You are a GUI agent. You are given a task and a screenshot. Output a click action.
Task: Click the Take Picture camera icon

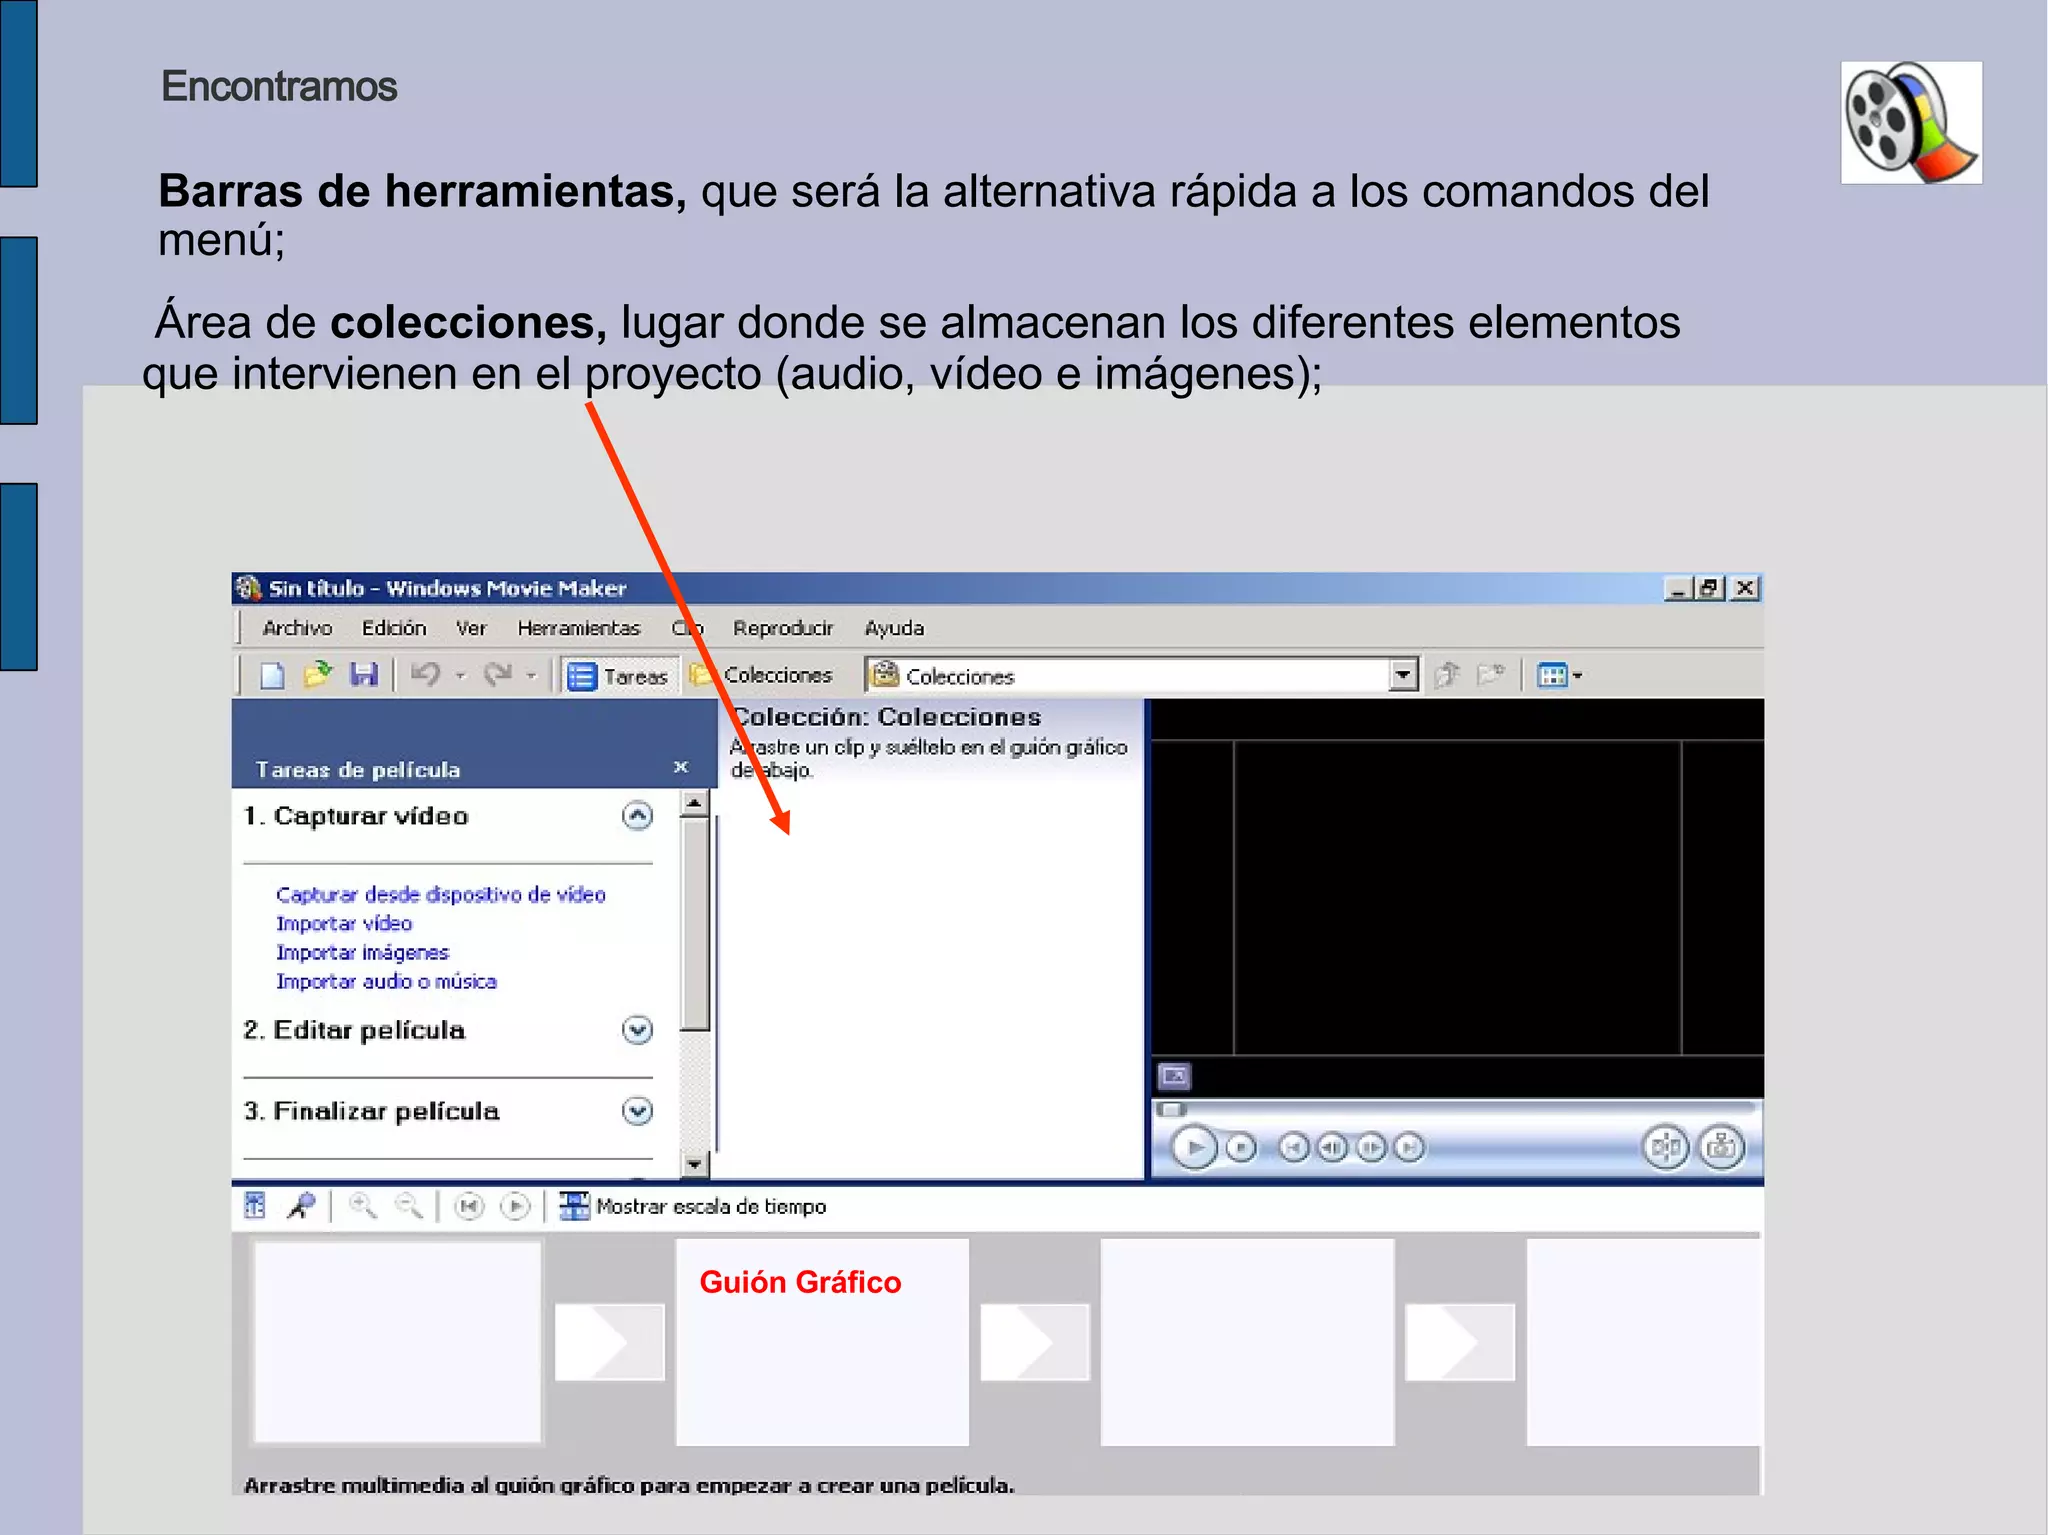point(1720,1147)
